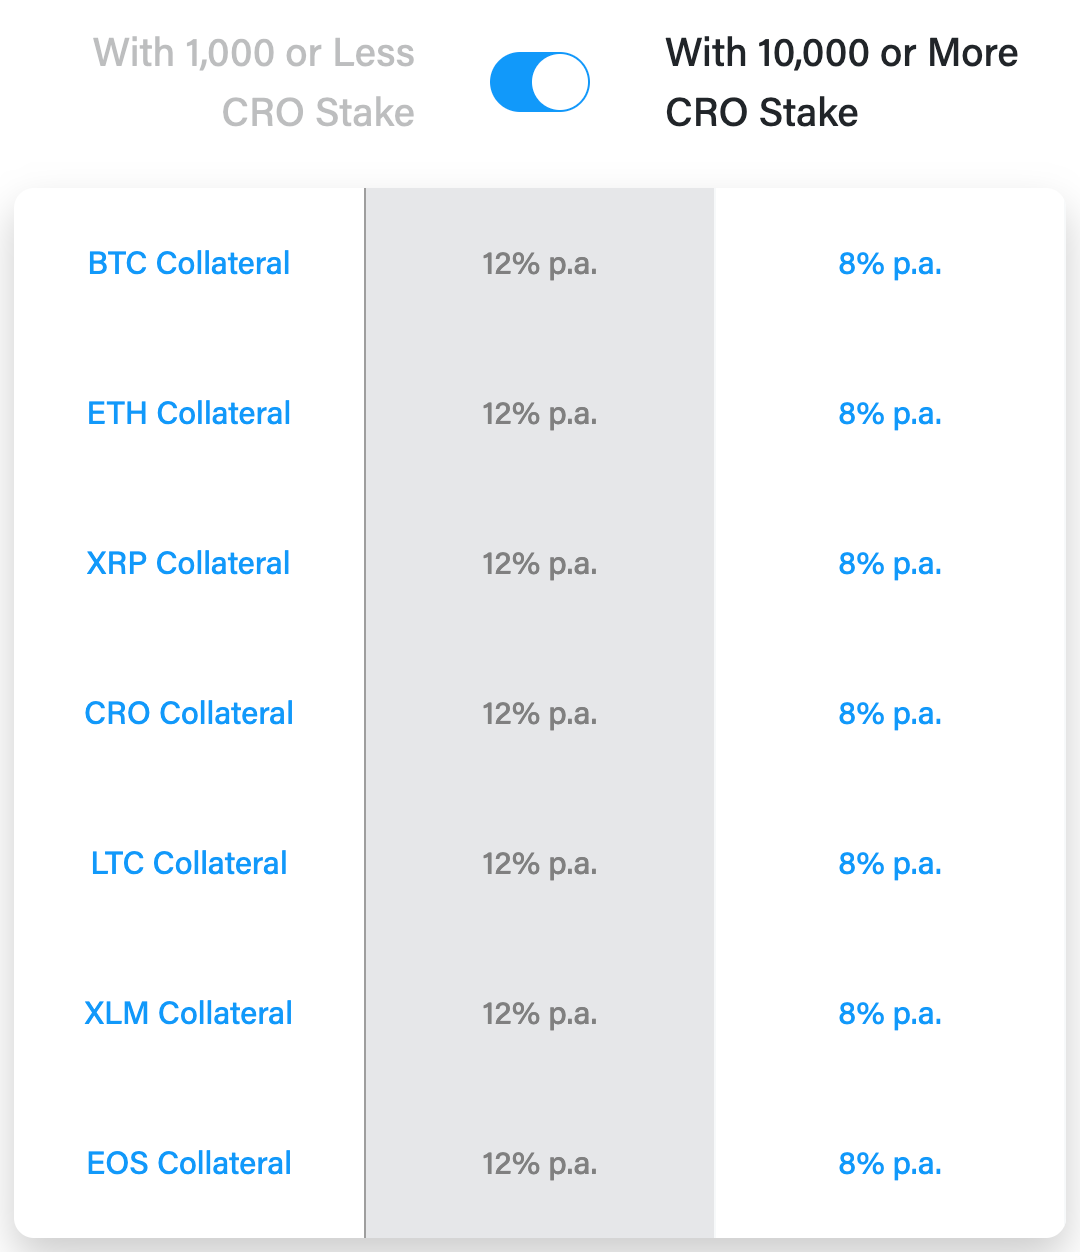The width and height of the screenshot is (1080, 1252).
Task: Click the 8% p.a. rate for ETH
Action: [x=890, y=414]
